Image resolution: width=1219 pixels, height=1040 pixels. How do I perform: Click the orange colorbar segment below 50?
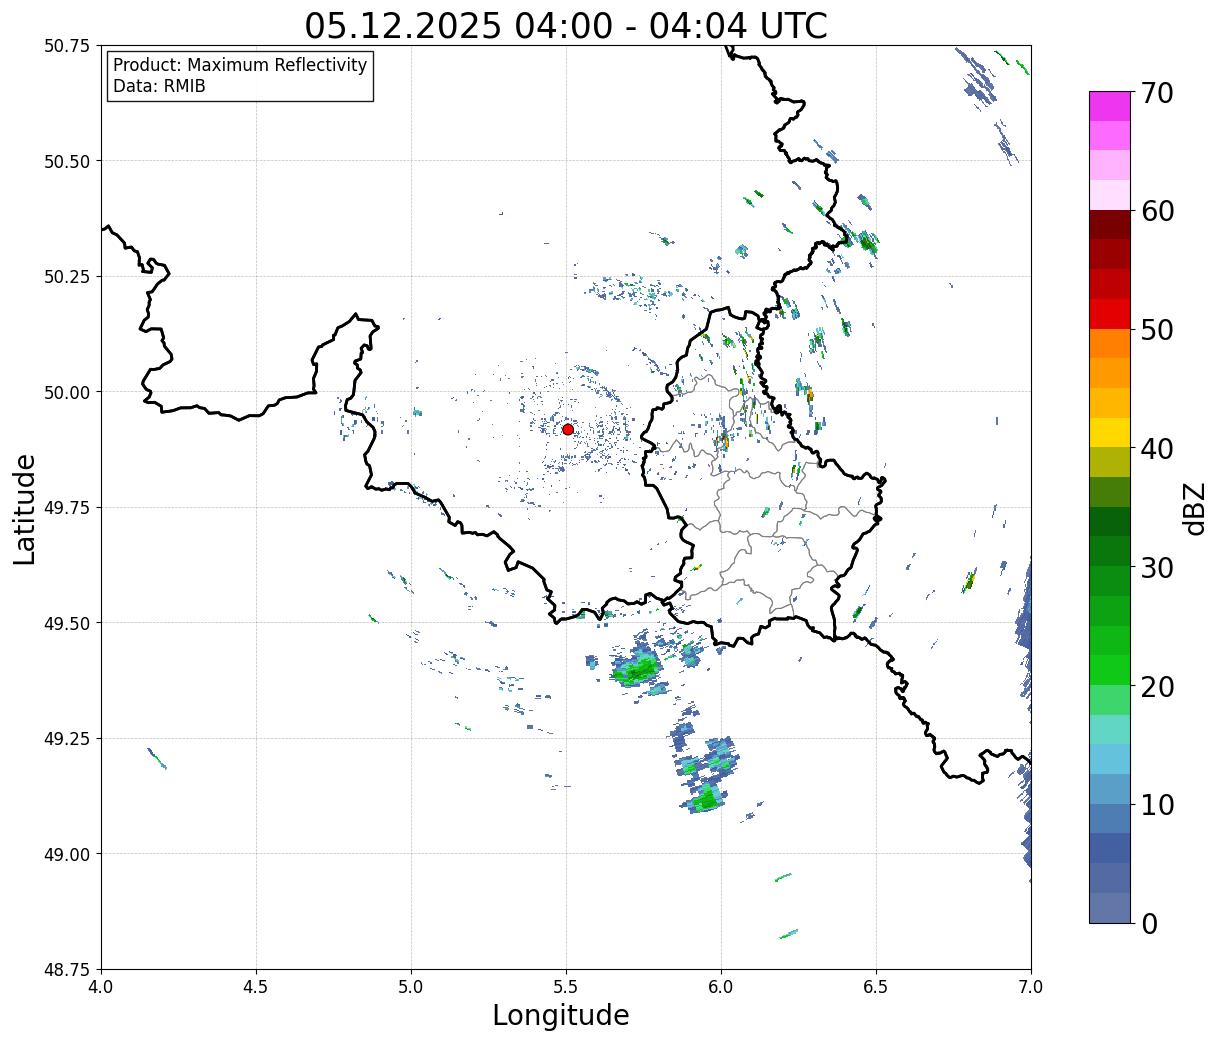point(1110,343)
